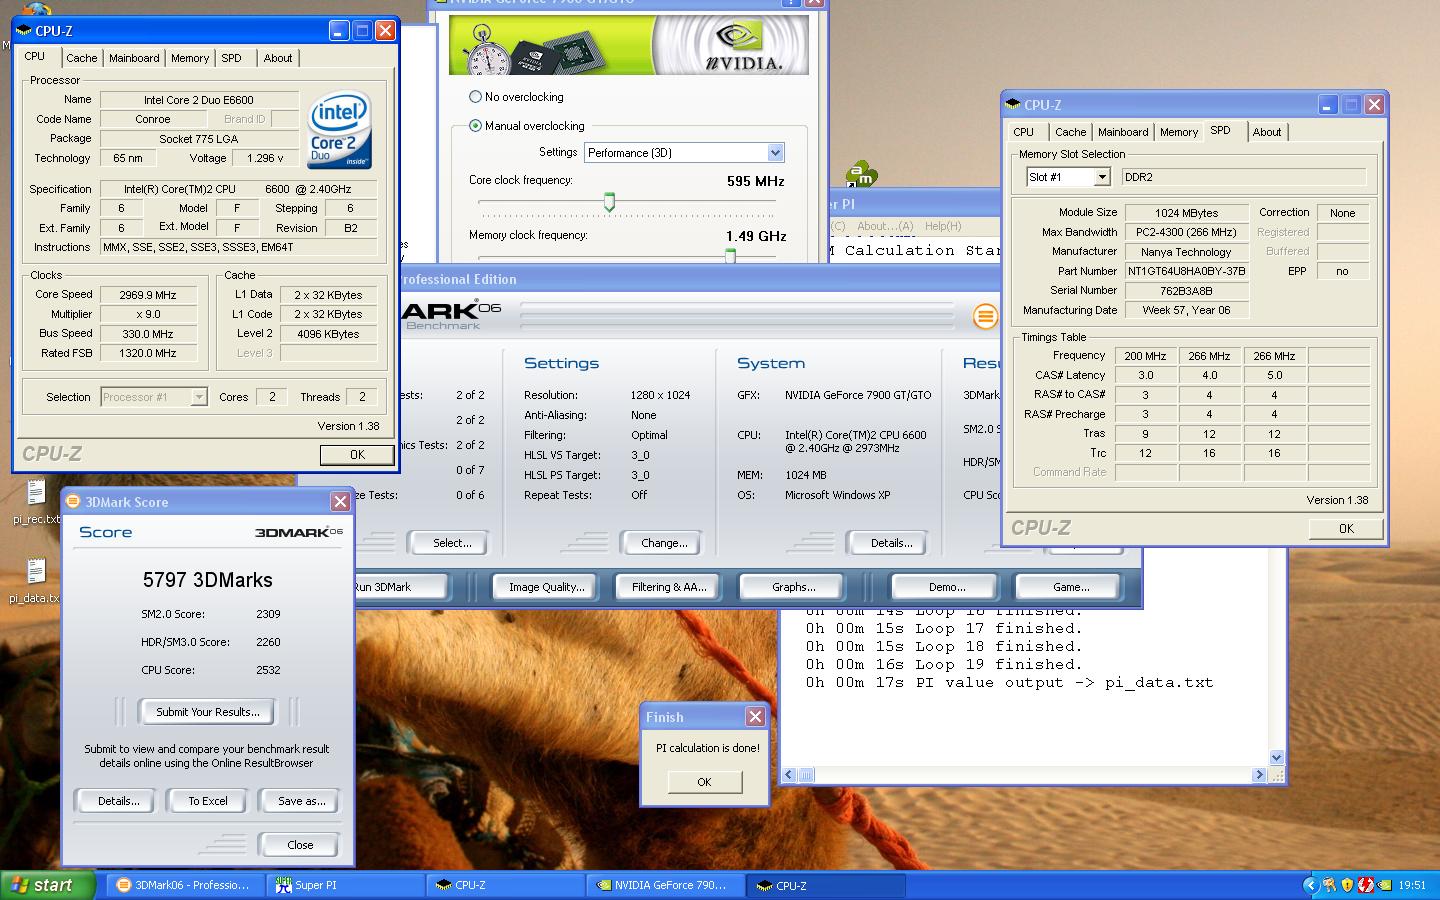Screen dimensions: 1440x900
Task: Click Submit Your Results button
Action: pyautogui.click(x=208, y=712)
